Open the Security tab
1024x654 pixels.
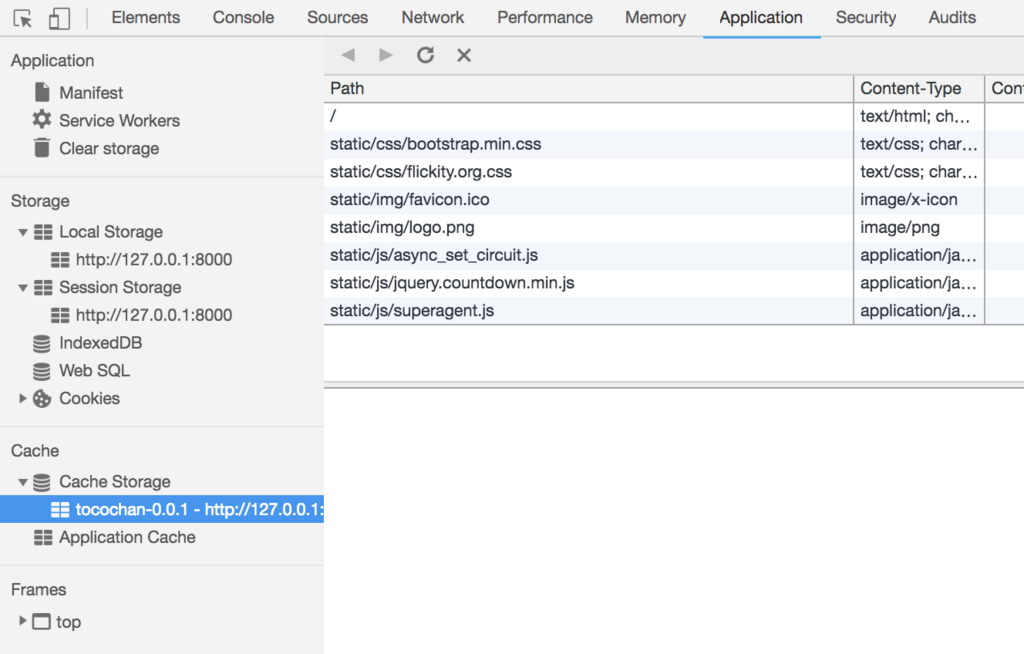[x=865, y=18]
